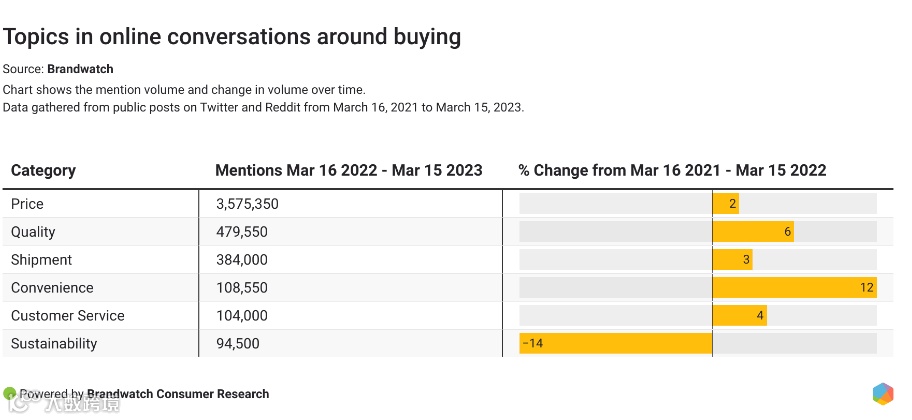Image resolution: width=912 pixels, height=420 pixels.
Task: Click the Brandwatch hexagon logo icon
Action: (883, 394)
